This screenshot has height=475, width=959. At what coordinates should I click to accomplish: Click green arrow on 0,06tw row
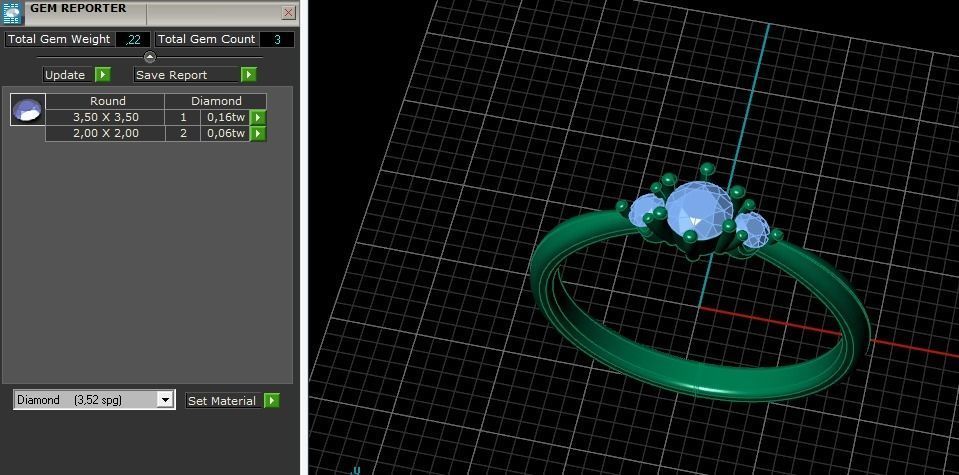pyautogui.click(x=259, y=133)
